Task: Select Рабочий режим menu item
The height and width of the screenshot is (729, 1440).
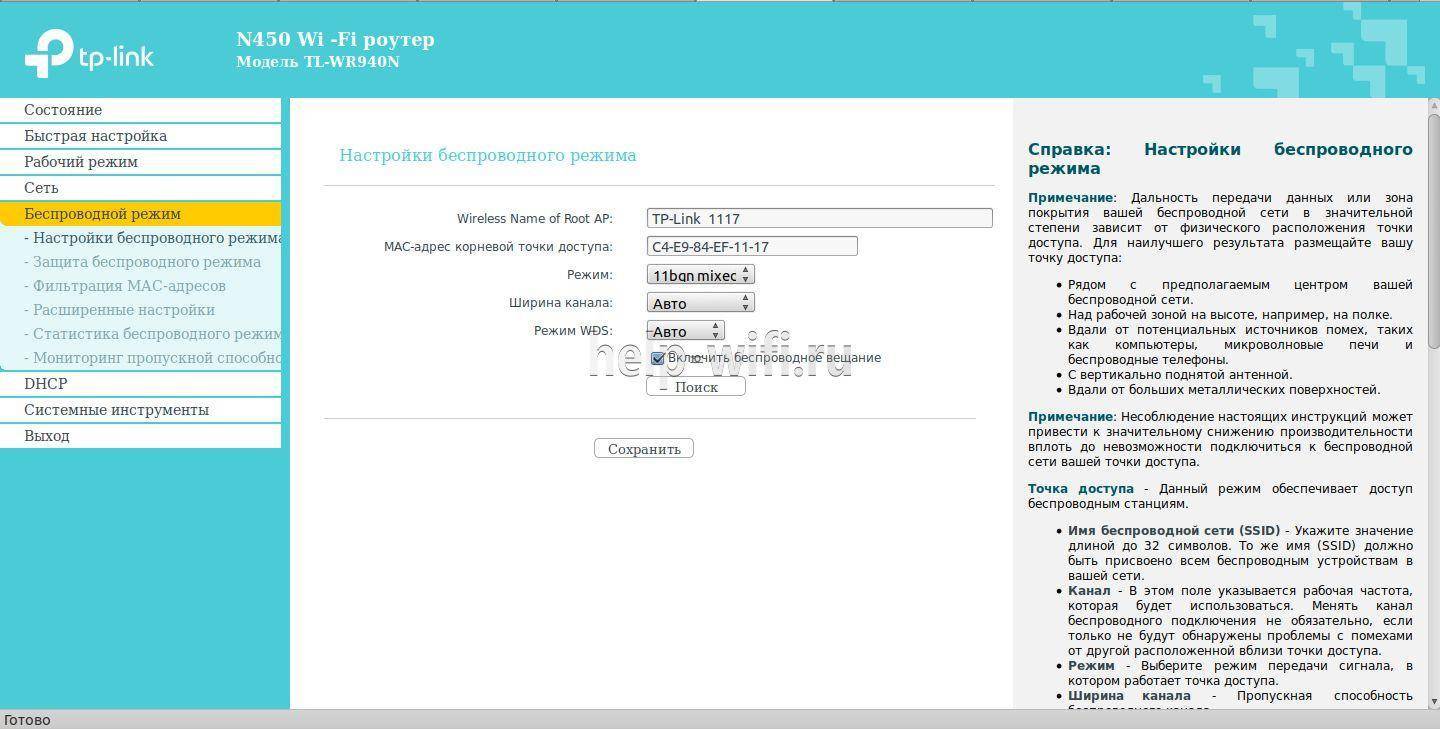Action: click(x=81, y=162)
